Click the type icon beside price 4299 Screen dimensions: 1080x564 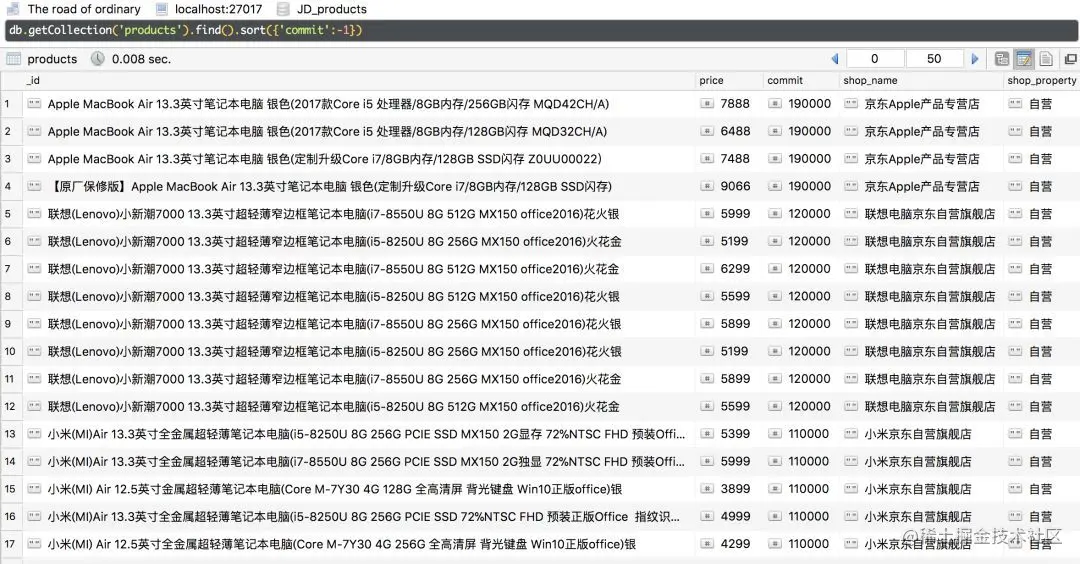pos(707,544)
